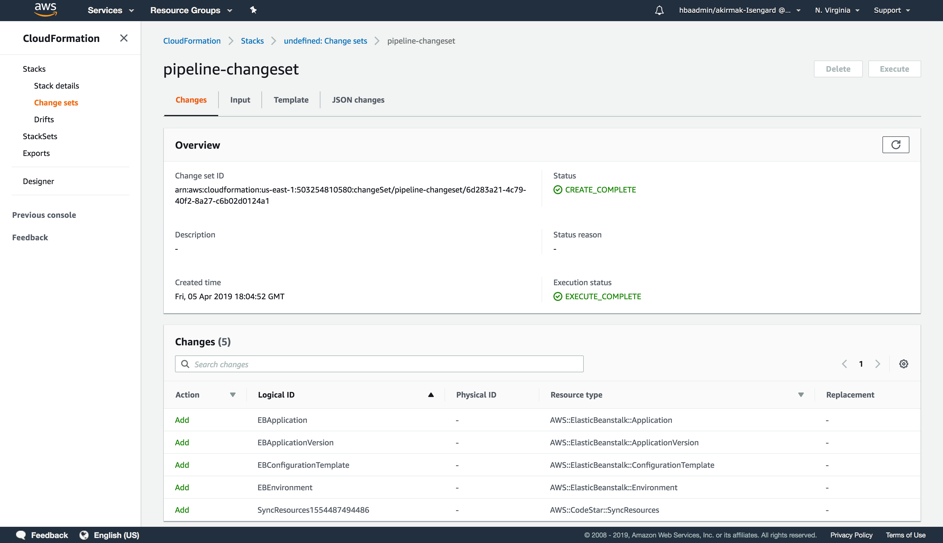
Task: Click the globe language icon in footer
Action: coord(84,535)
